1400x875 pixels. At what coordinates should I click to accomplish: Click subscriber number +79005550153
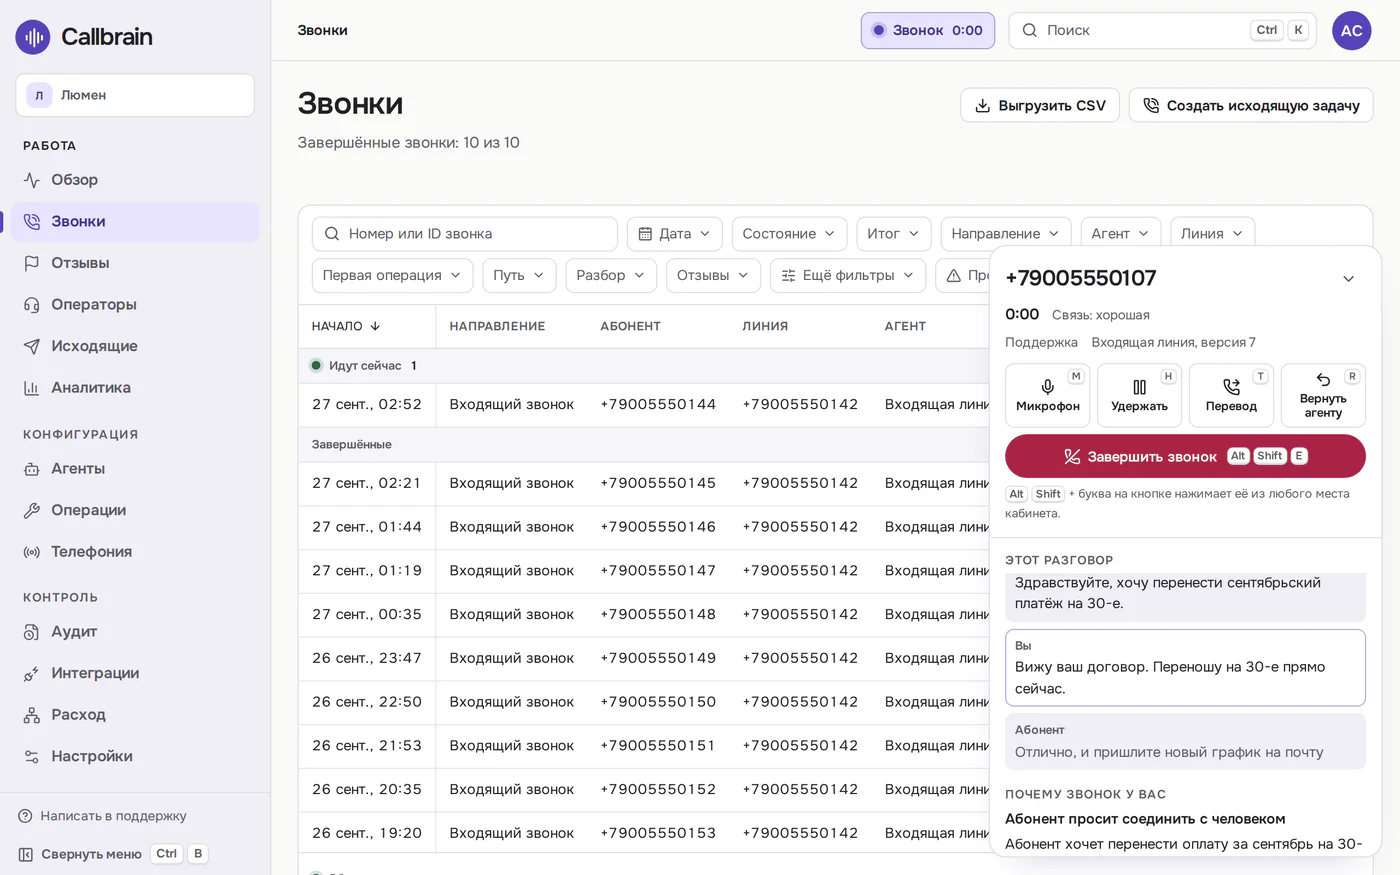tap(658, 833)
